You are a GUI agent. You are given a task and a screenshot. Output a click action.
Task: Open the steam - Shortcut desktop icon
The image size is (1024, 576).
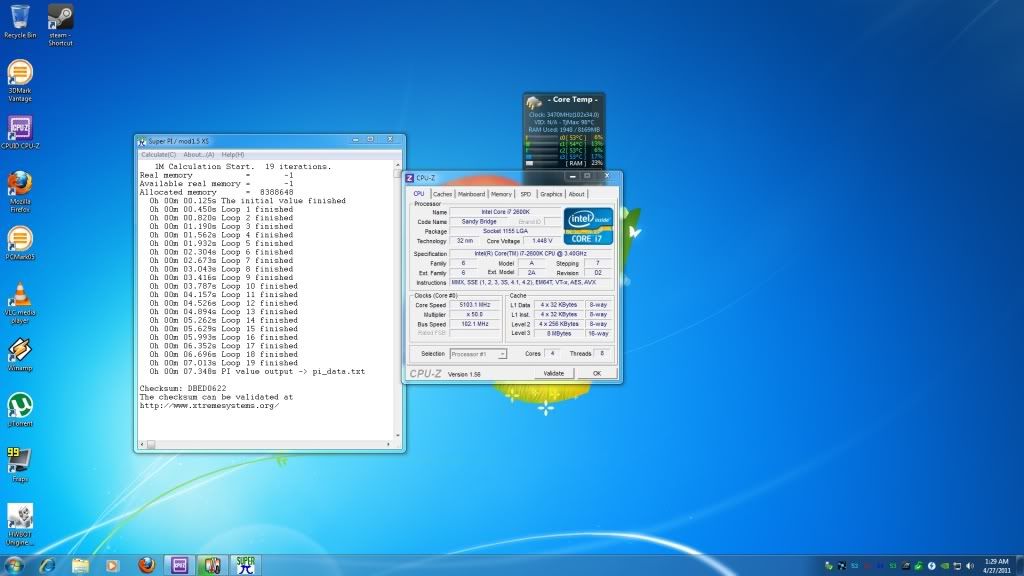coord(60,25)
